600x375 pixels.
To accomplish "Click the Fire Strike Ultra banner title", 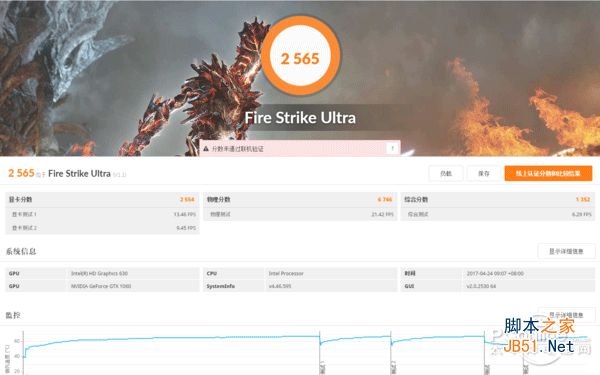I will coord(300,117).
